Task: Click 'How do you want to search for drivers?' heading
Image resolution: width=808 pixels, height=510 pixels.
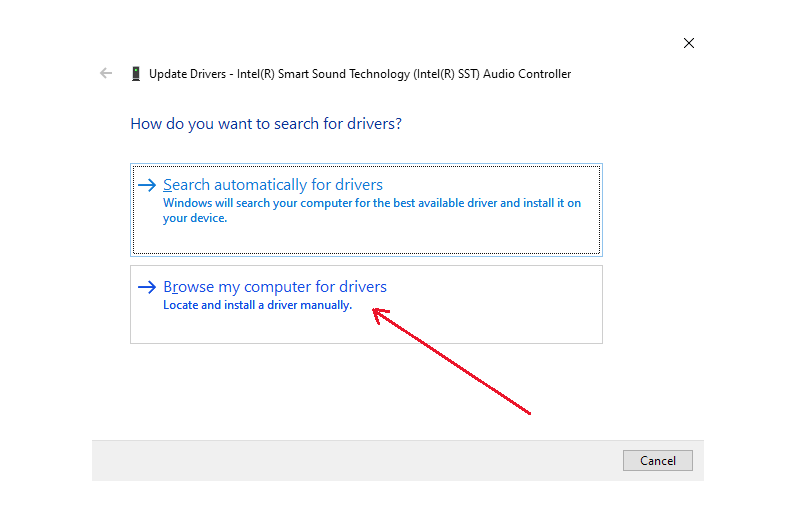Action: 266,124
